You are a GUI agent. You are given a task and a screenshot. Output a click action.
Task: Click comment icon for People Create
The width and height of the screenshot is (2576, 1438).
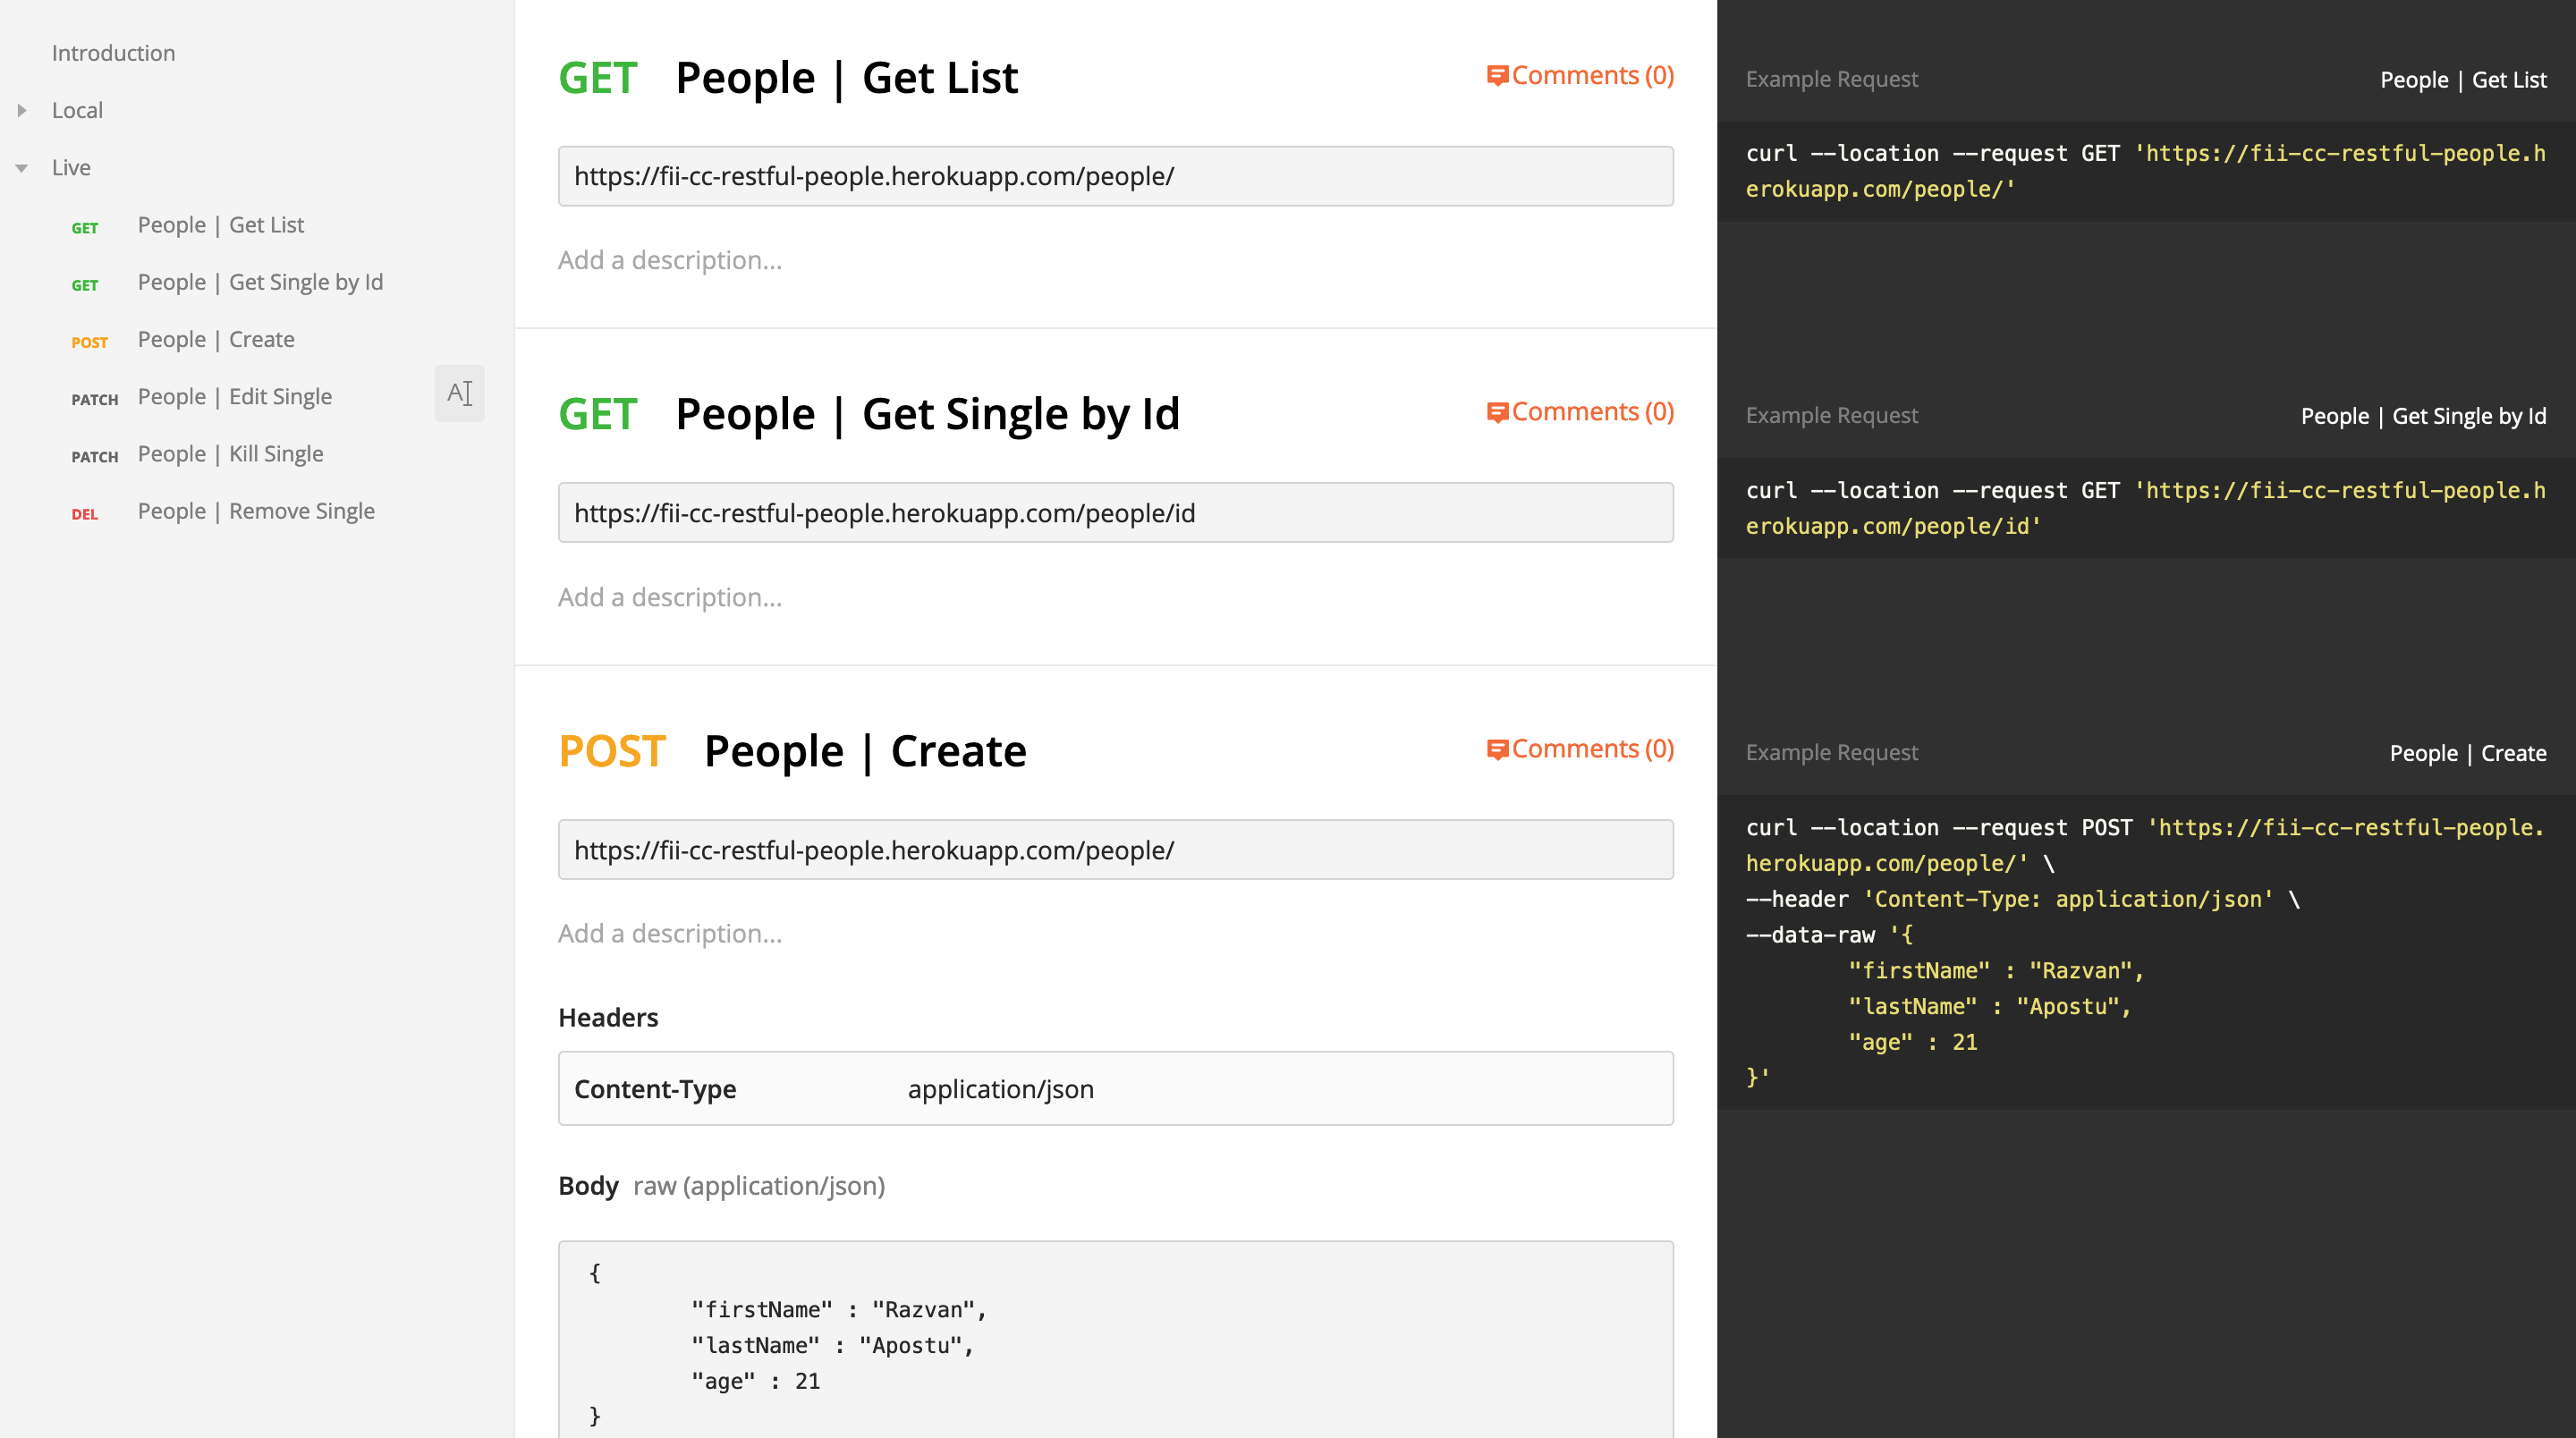(x=1496, y=750)
